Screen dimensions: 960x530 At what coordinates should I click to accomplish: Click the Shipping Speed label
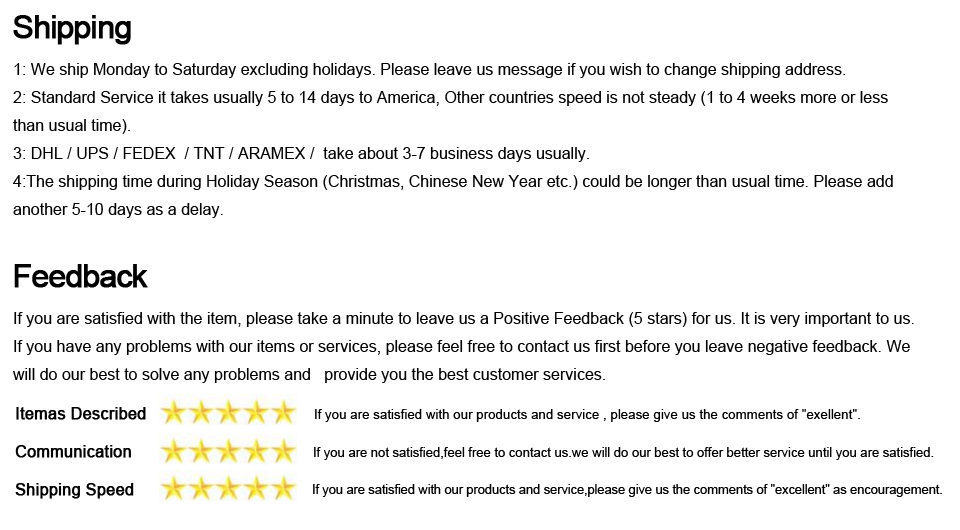pyautogui.click(x=74, y=490)
